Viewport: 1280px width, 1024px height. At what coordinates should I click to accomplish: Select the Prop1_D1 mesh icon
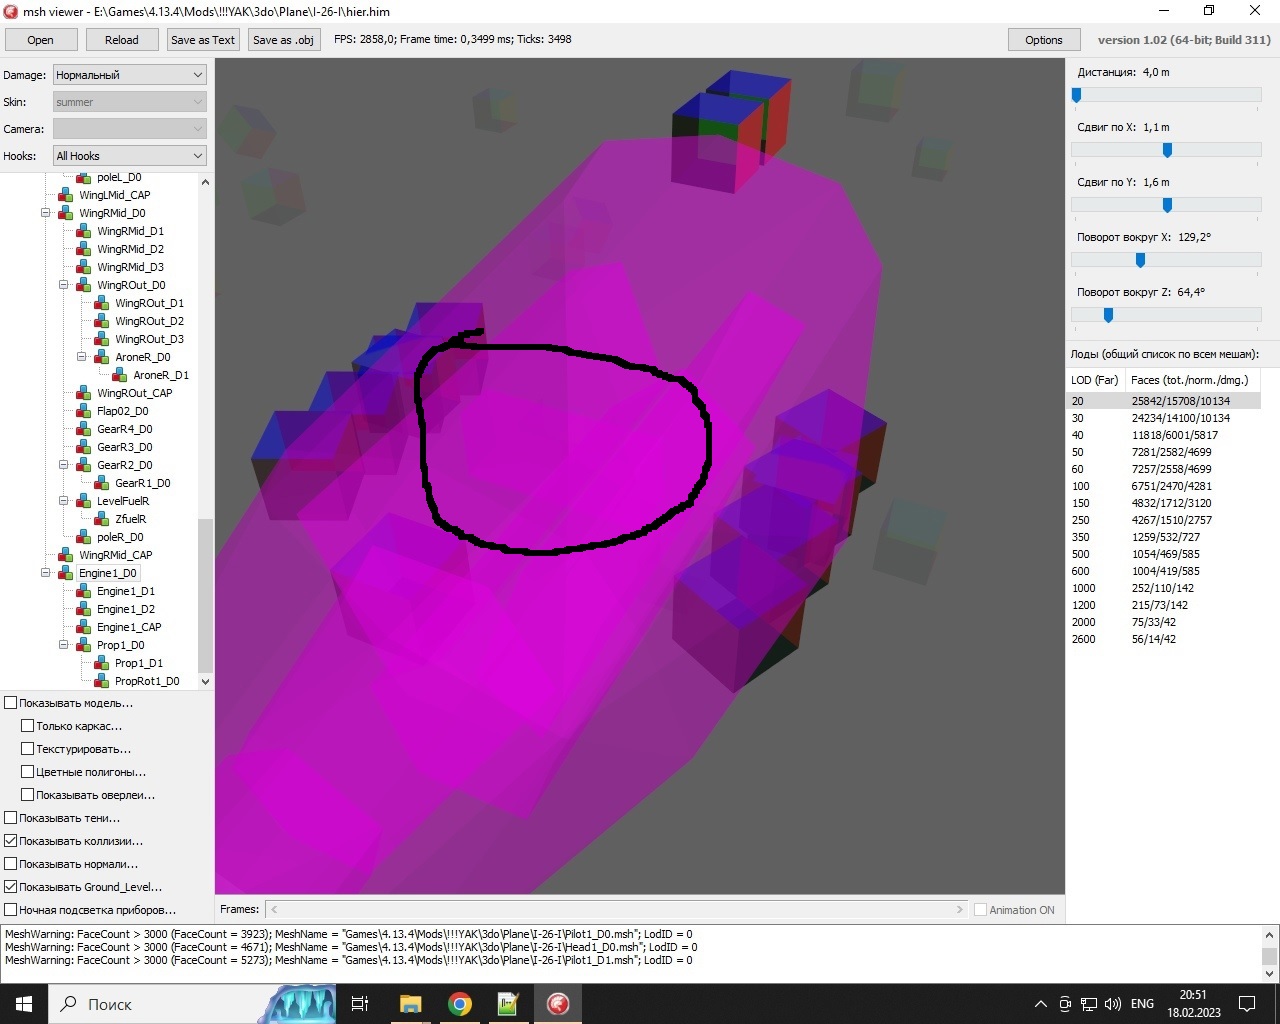[102, 663]
